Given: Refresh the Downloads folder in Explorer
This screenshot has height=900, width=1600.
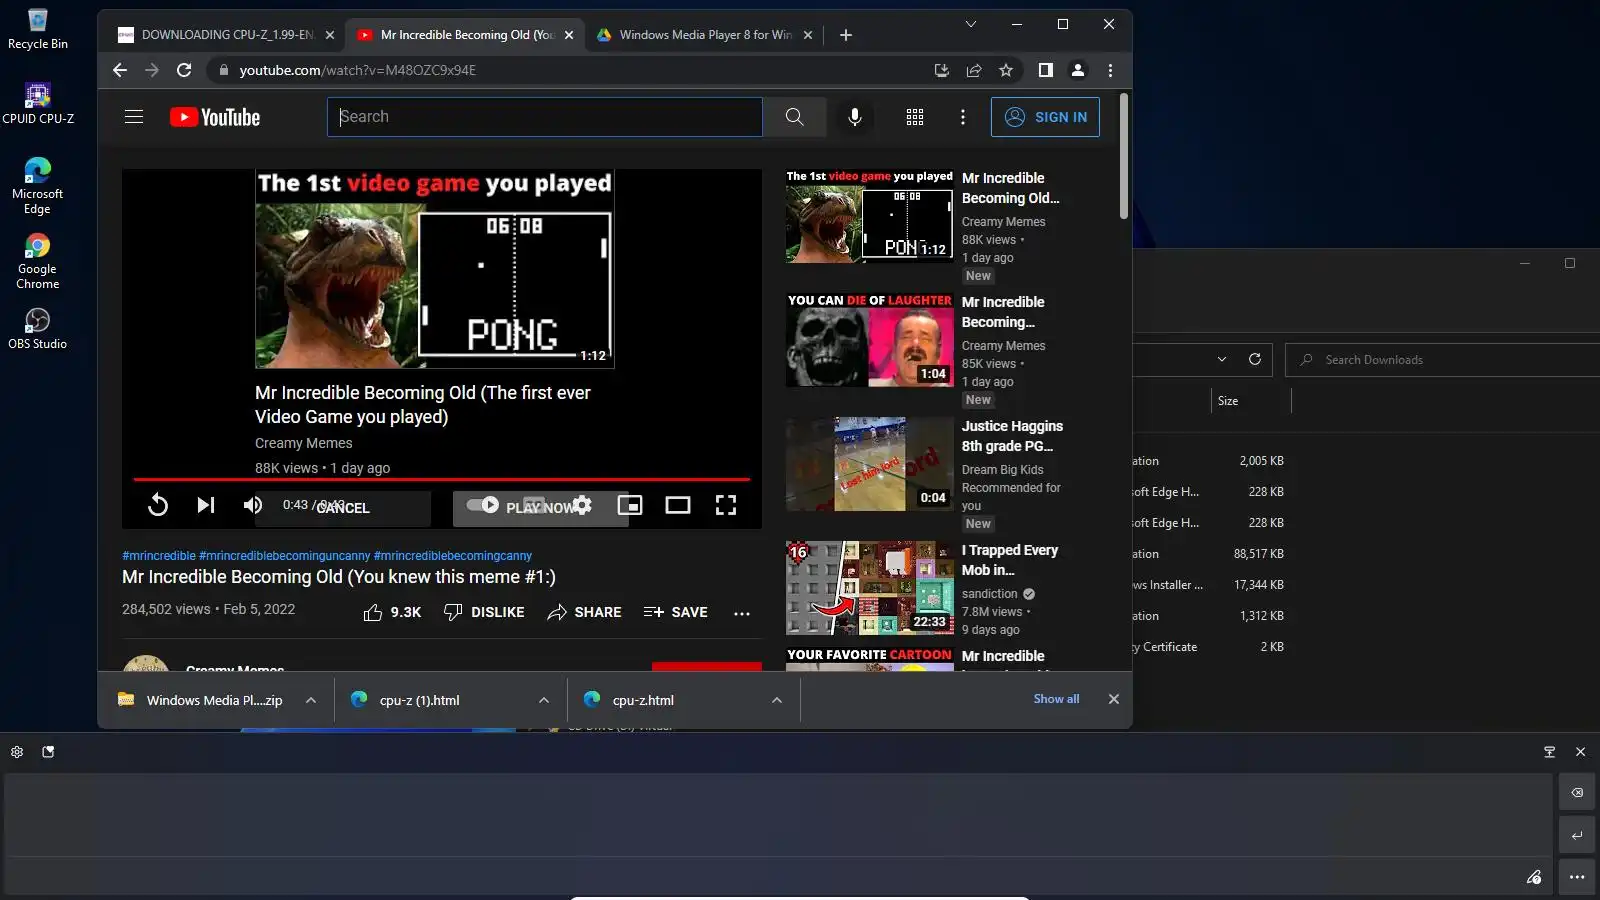Looking at the screenshot, I should (x=1255, y=359).
